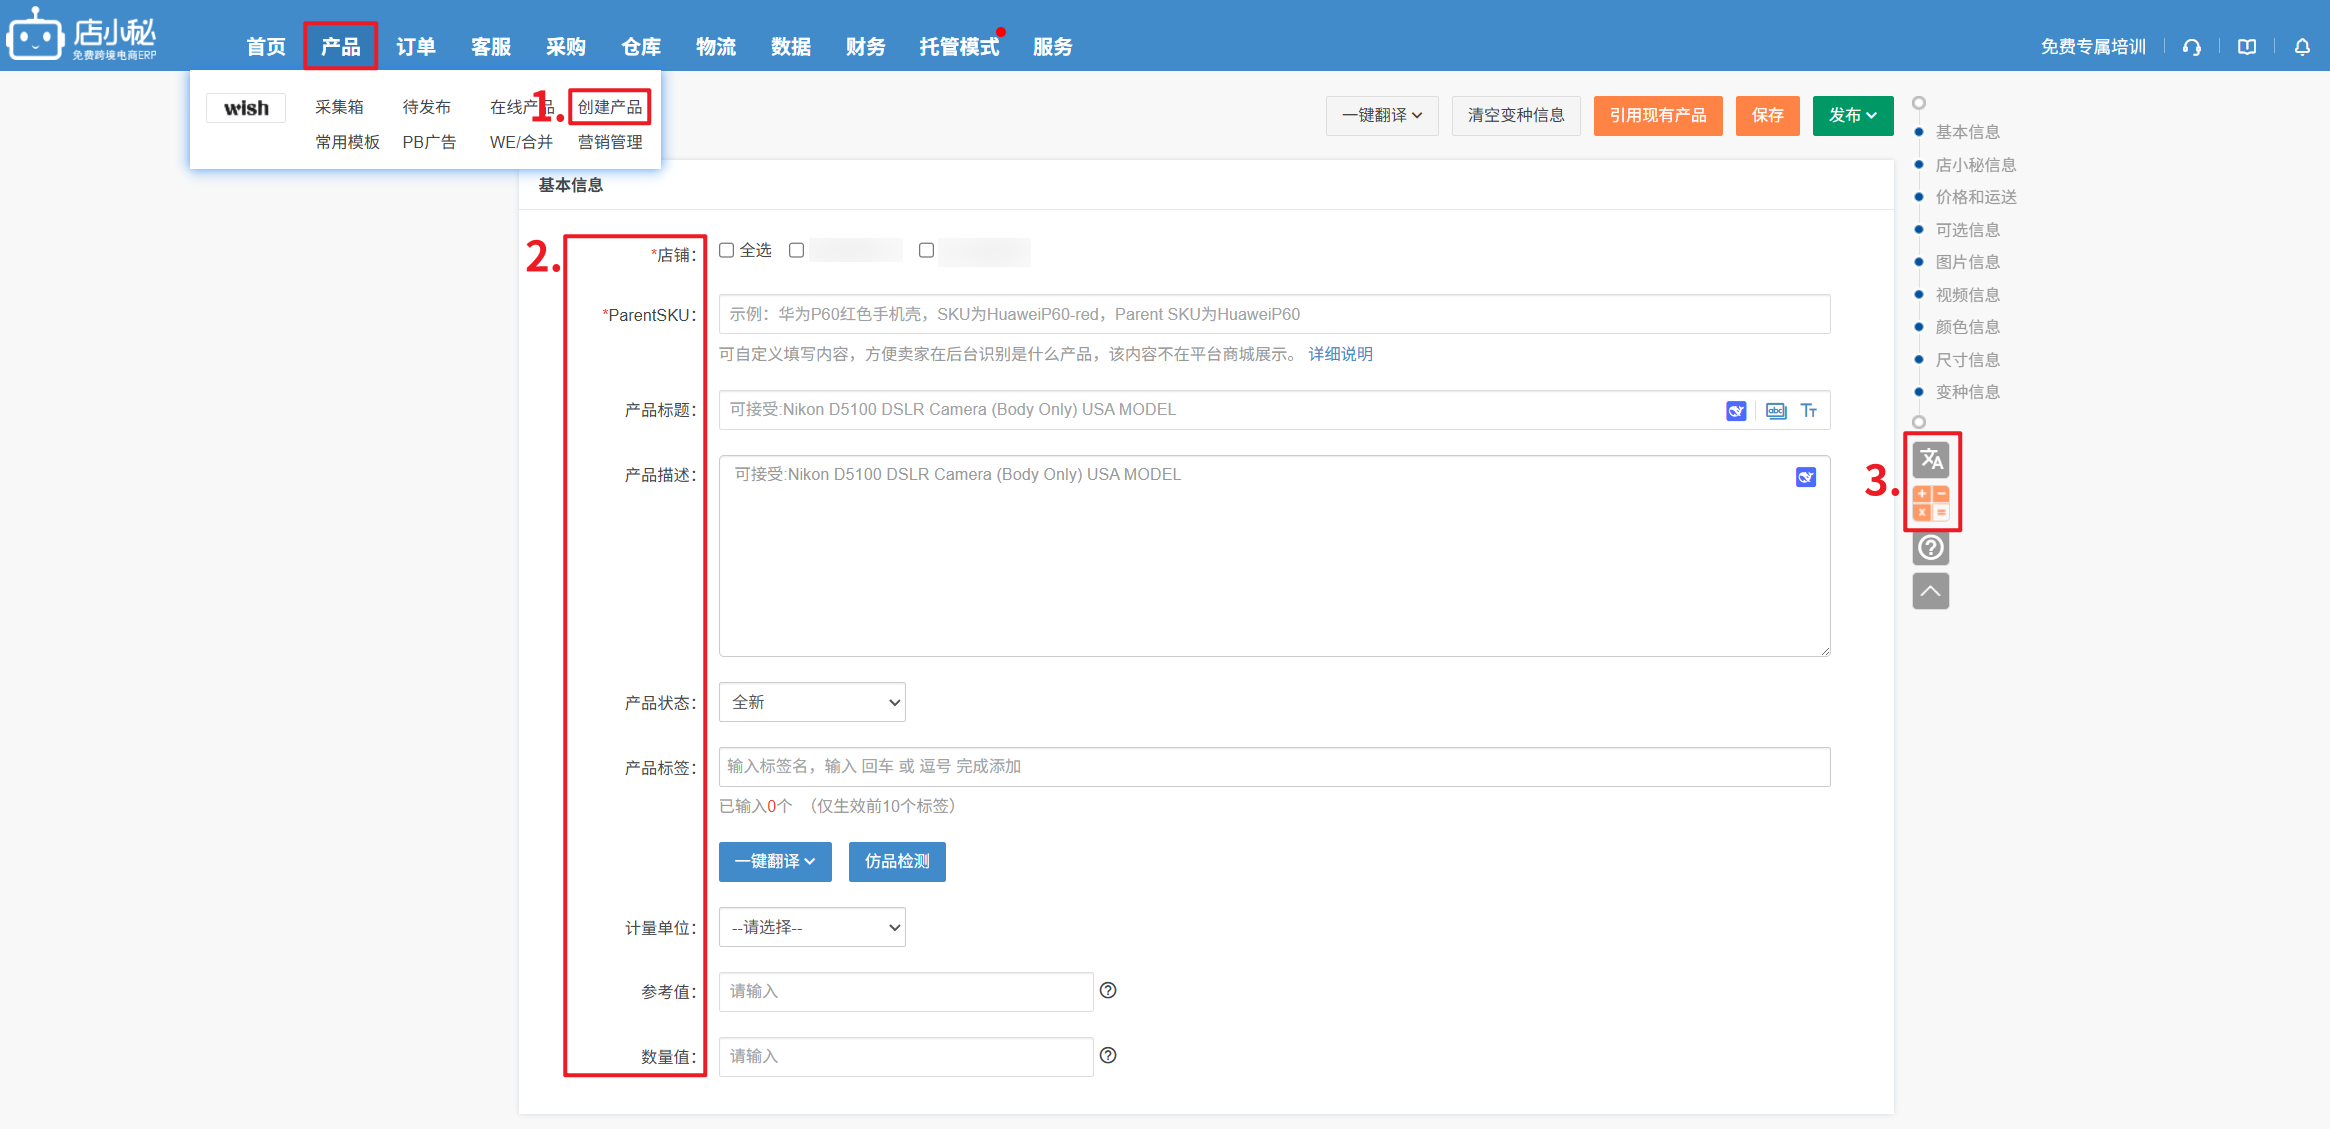Expand the 产品状态 dropdown showing 全新
Screen dimensions: 2330x1129
coord(812,702)
